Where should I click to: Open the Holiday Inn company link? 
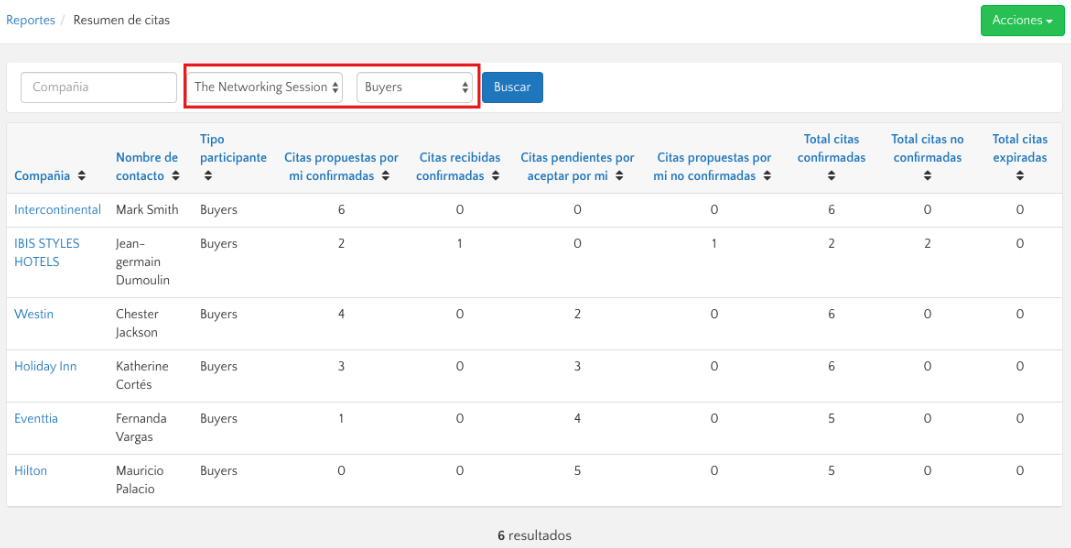(45, 366)
